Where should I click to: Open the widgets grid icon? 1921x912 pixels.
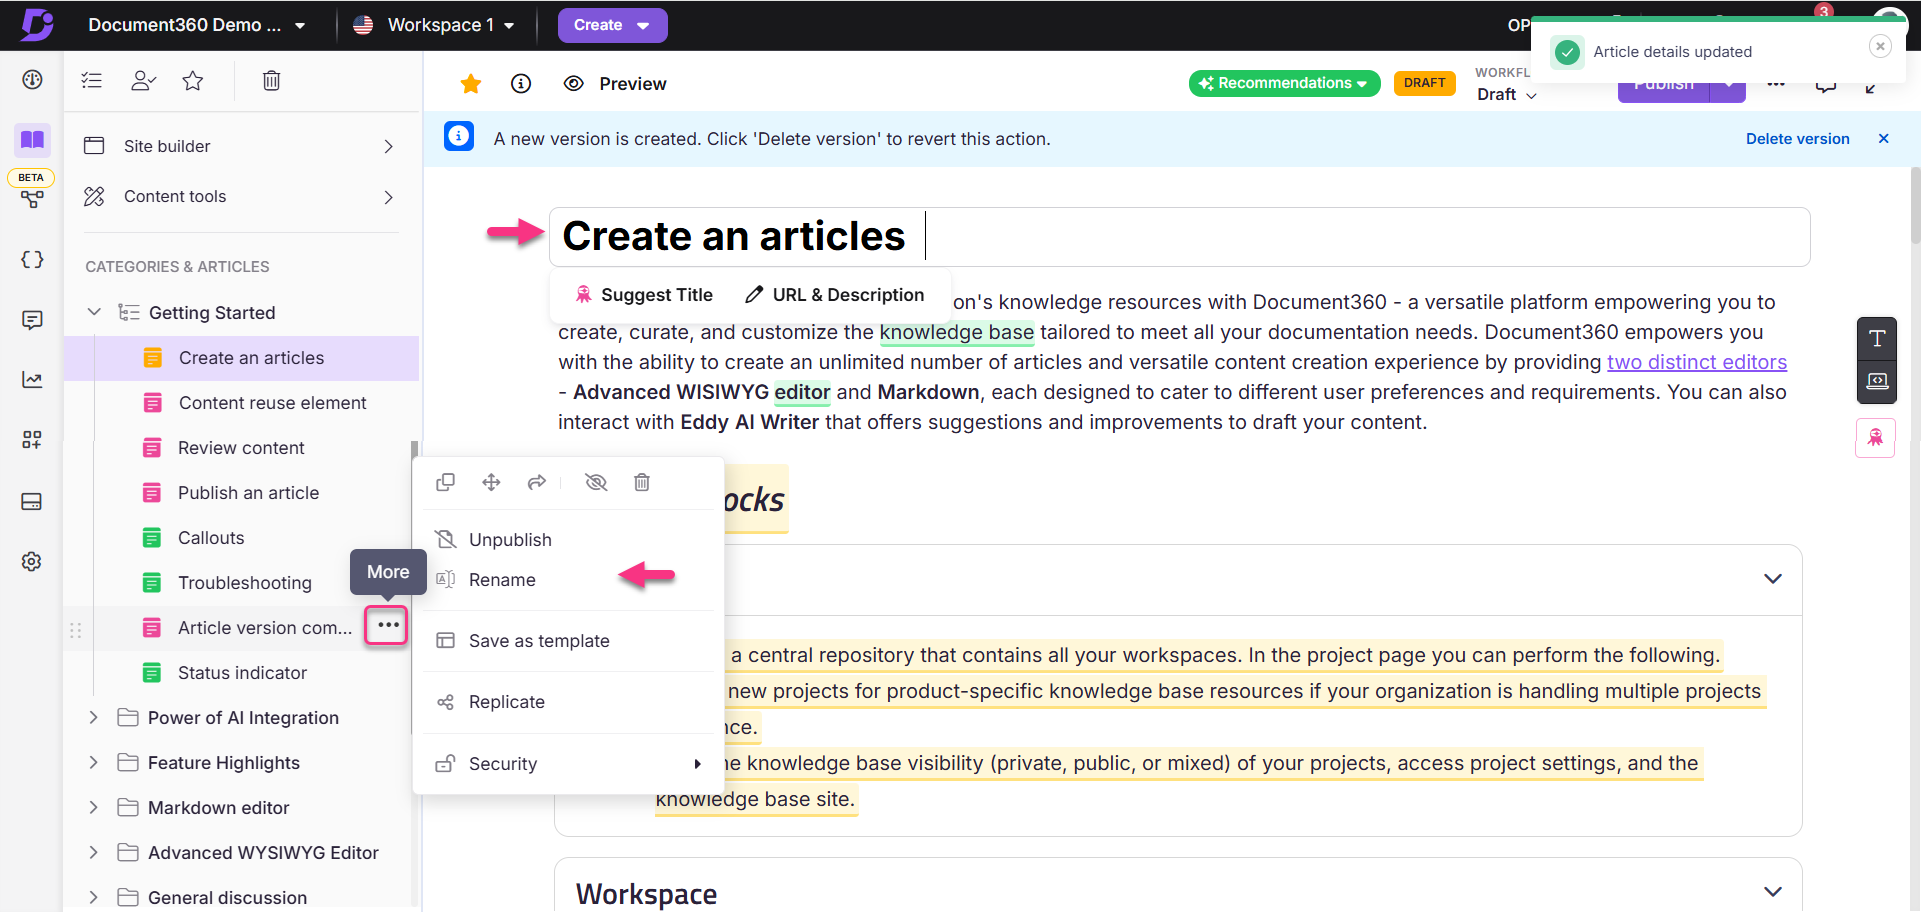[32, 440]
